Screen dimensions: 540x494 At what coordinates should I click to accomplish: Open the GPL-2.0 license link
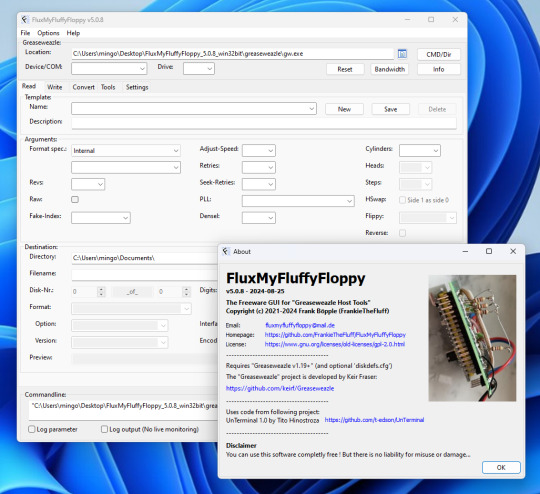pyautogui.click(x=335, y=344)
